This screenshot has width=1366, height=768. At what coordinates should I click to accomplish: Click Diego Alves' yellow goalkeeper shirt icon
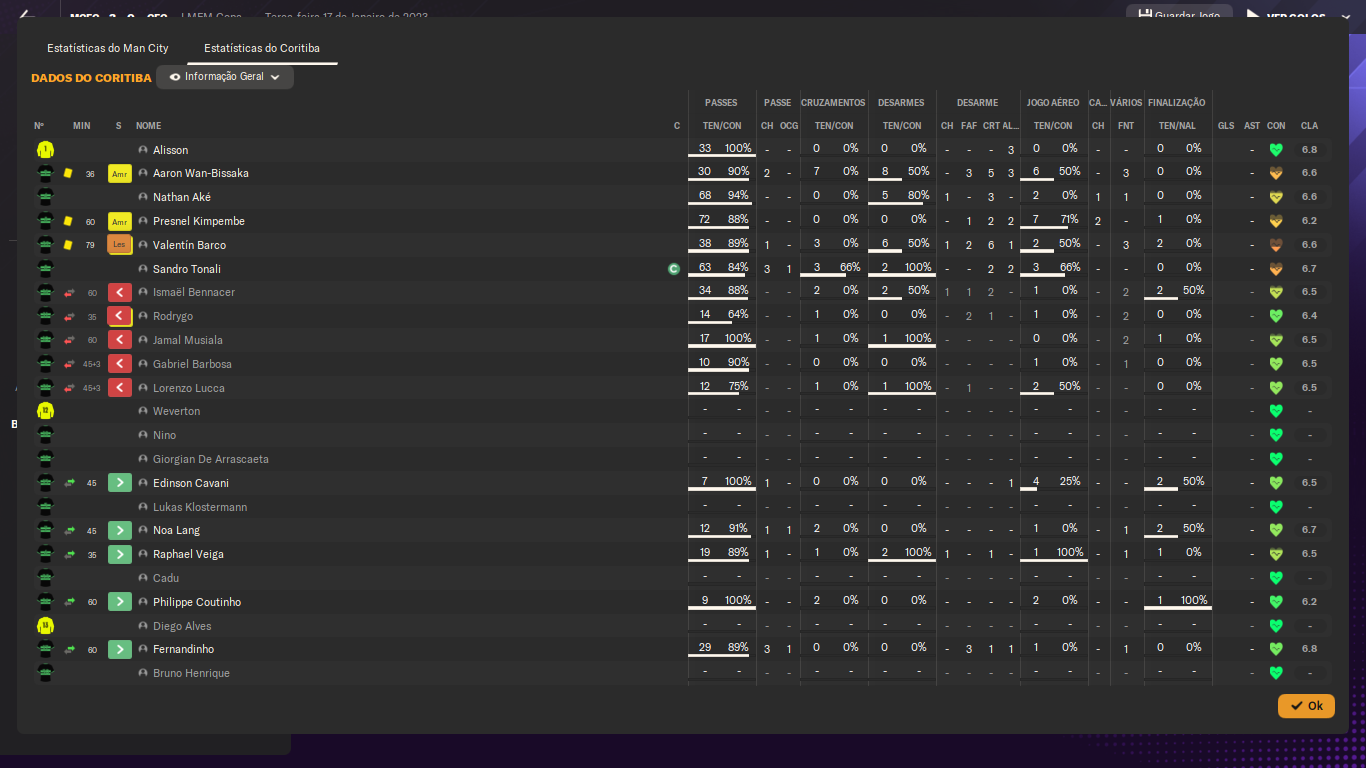pos(45,626)
